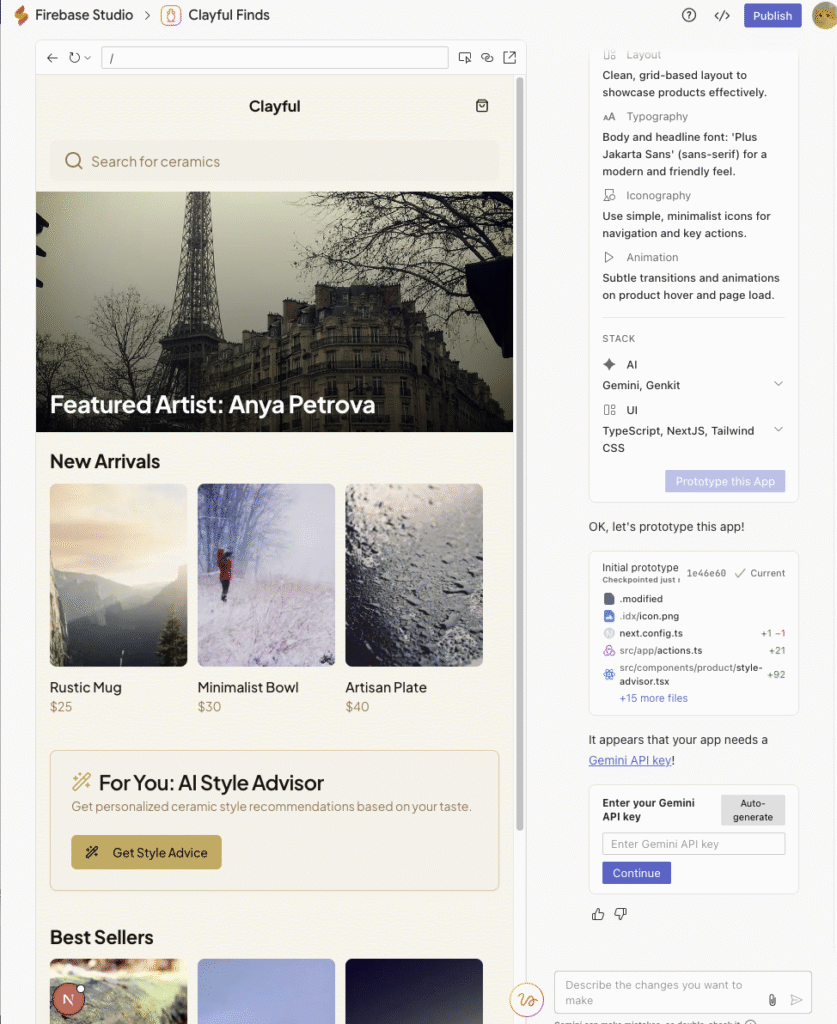Open the shopping bag cart icon

(482, 106)
